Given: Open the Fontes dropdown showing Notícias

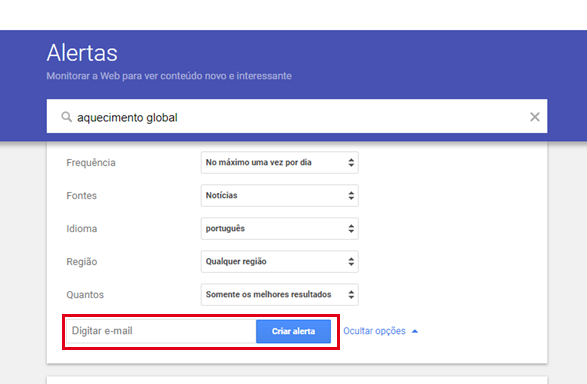Looking at the screenshot, I should tap(280, 195).
